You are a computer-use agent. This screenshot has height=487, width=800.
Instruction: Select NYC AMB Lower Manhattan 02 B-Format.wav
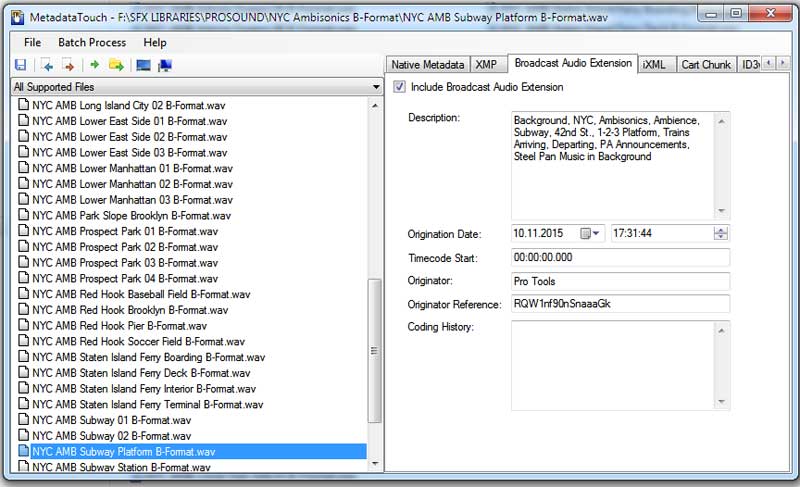(x=132, y=184)
